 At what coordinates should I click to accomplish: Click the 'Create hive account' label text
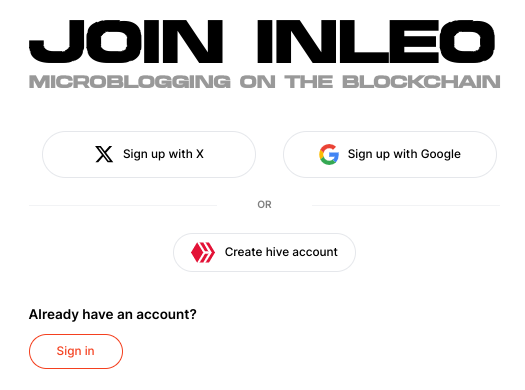pos(281,252)
